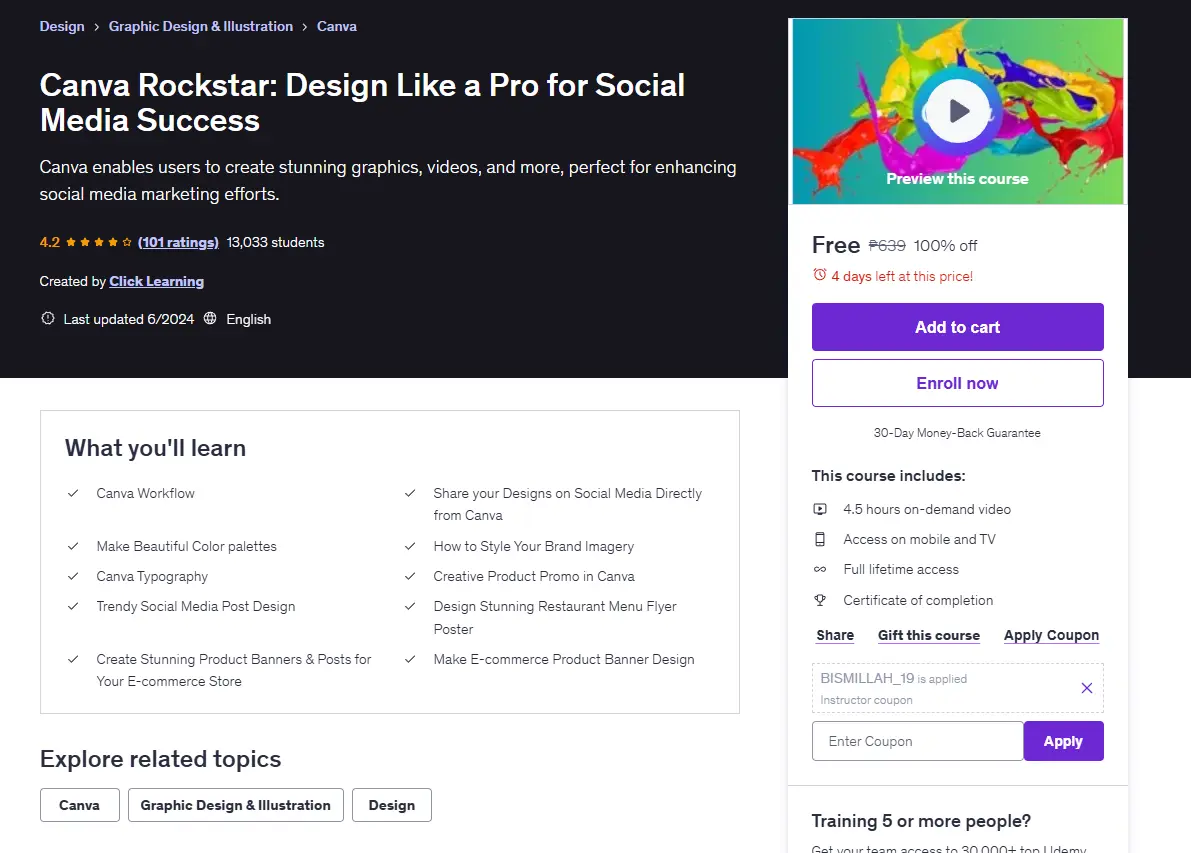
Task: Click checkmark beside Design Stunning Restaurant Menu Flyer
Action: [410, 606]
